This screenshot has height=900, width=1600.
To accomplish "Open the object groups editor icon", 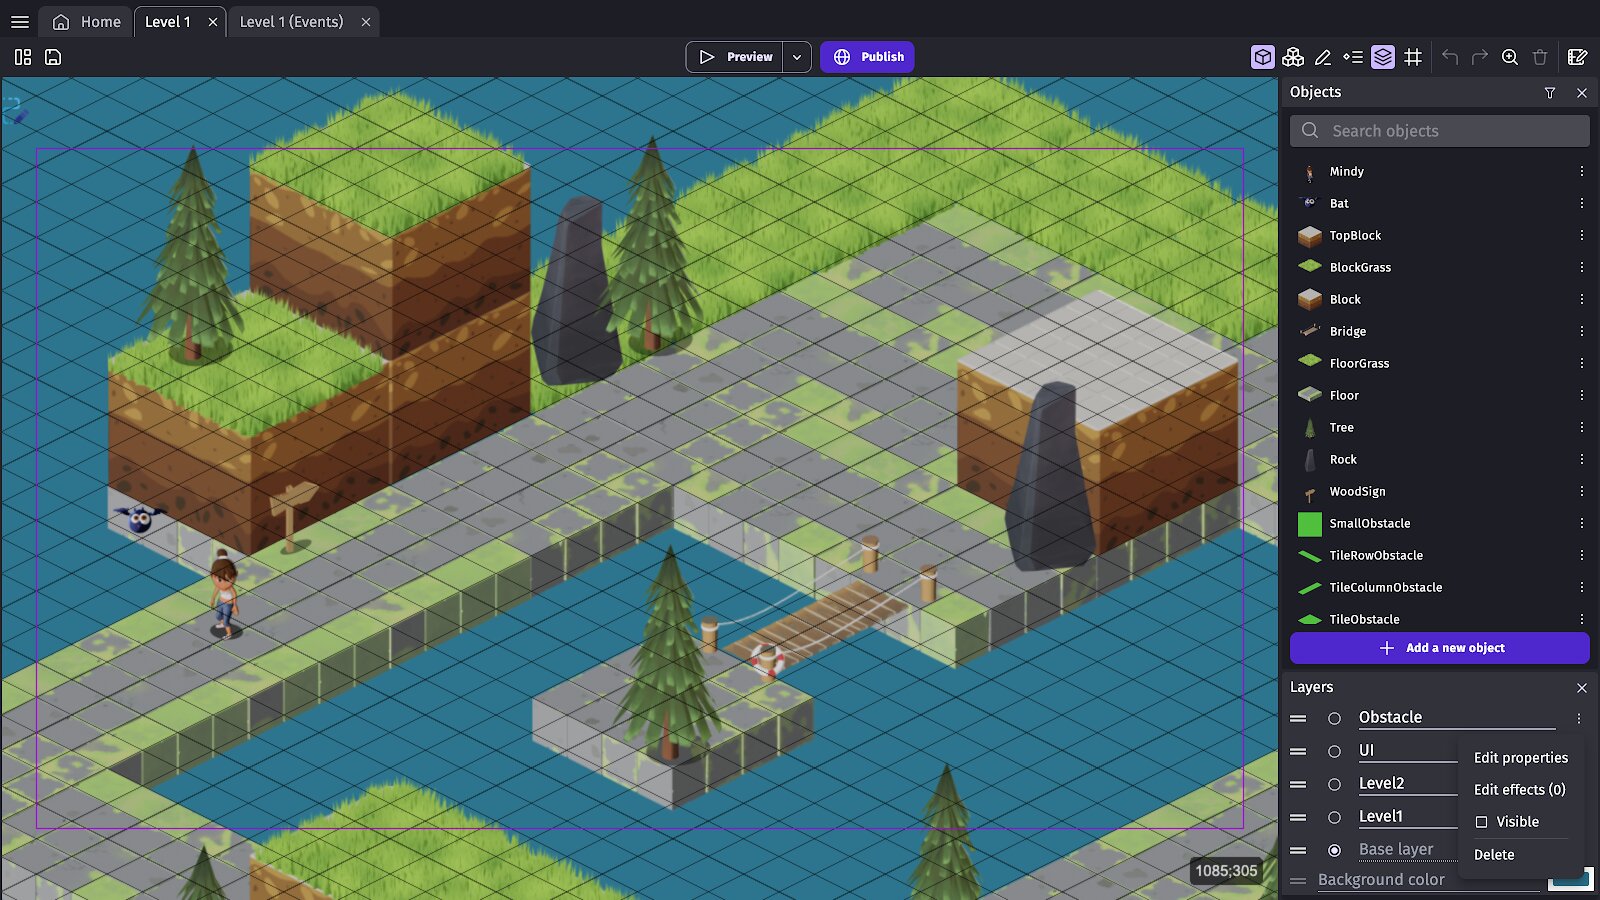I will 1293,57.
